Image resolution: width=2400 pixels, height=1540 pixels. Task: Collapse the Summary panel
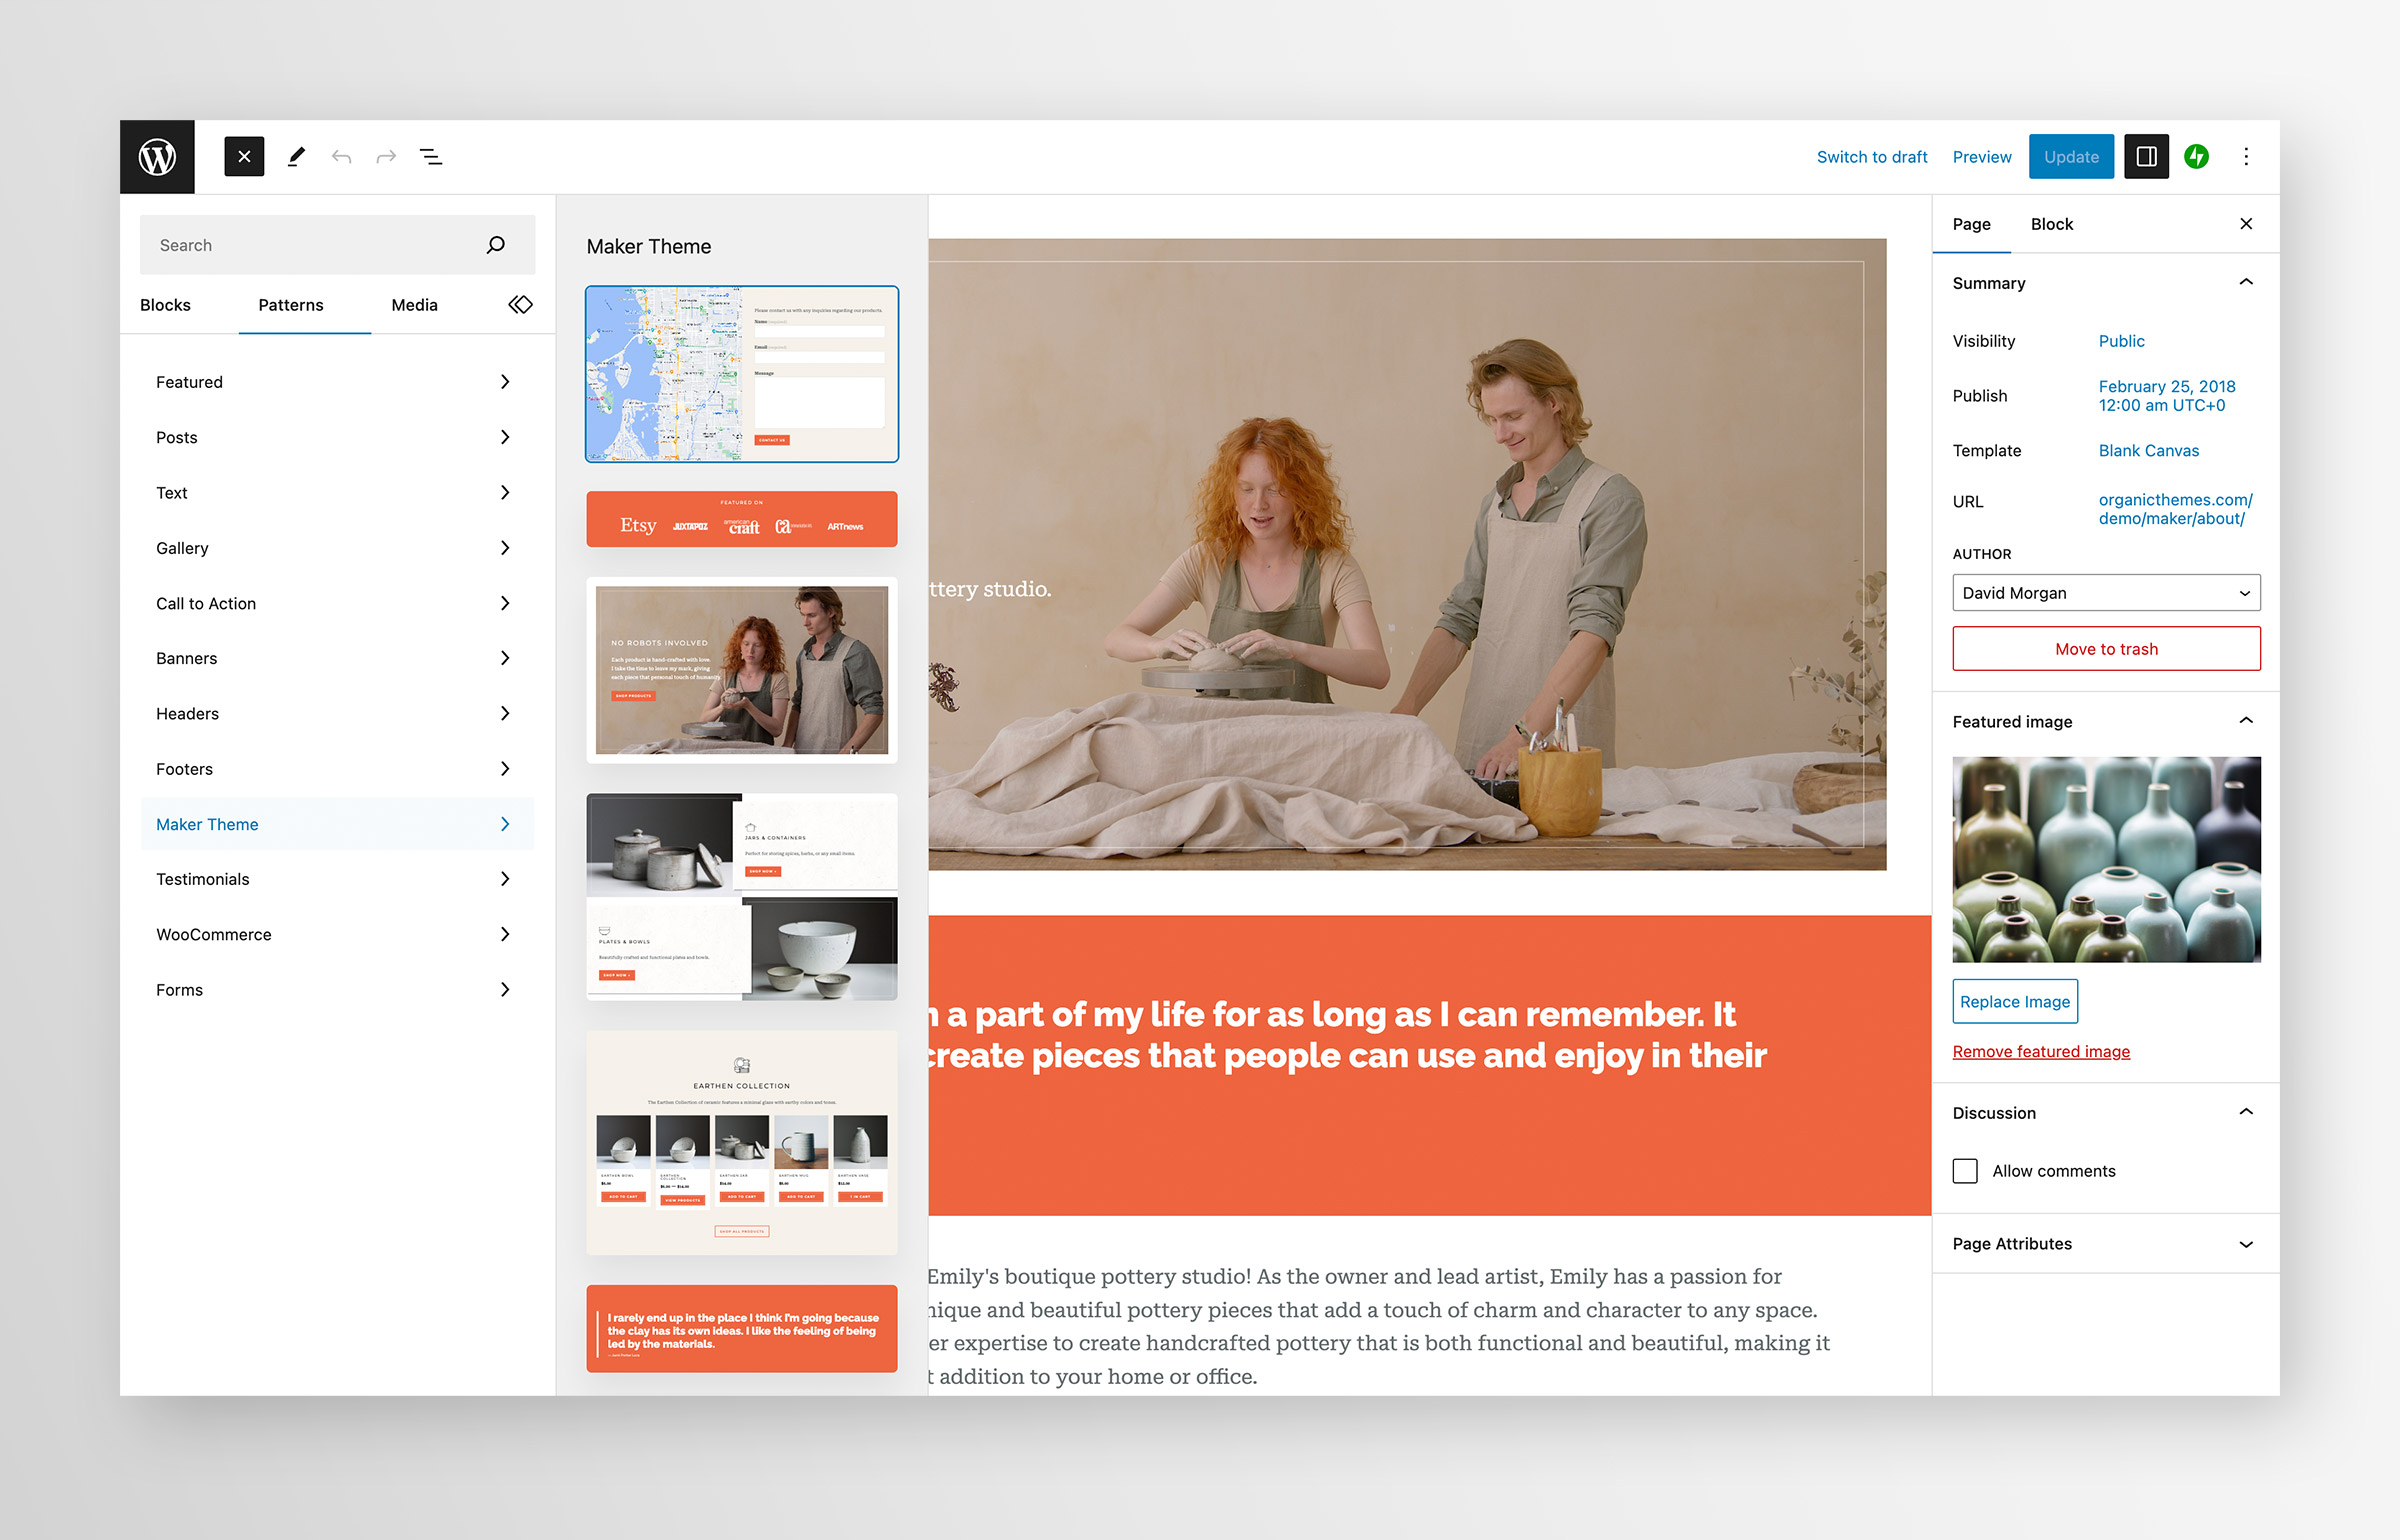coord(2246,283)
